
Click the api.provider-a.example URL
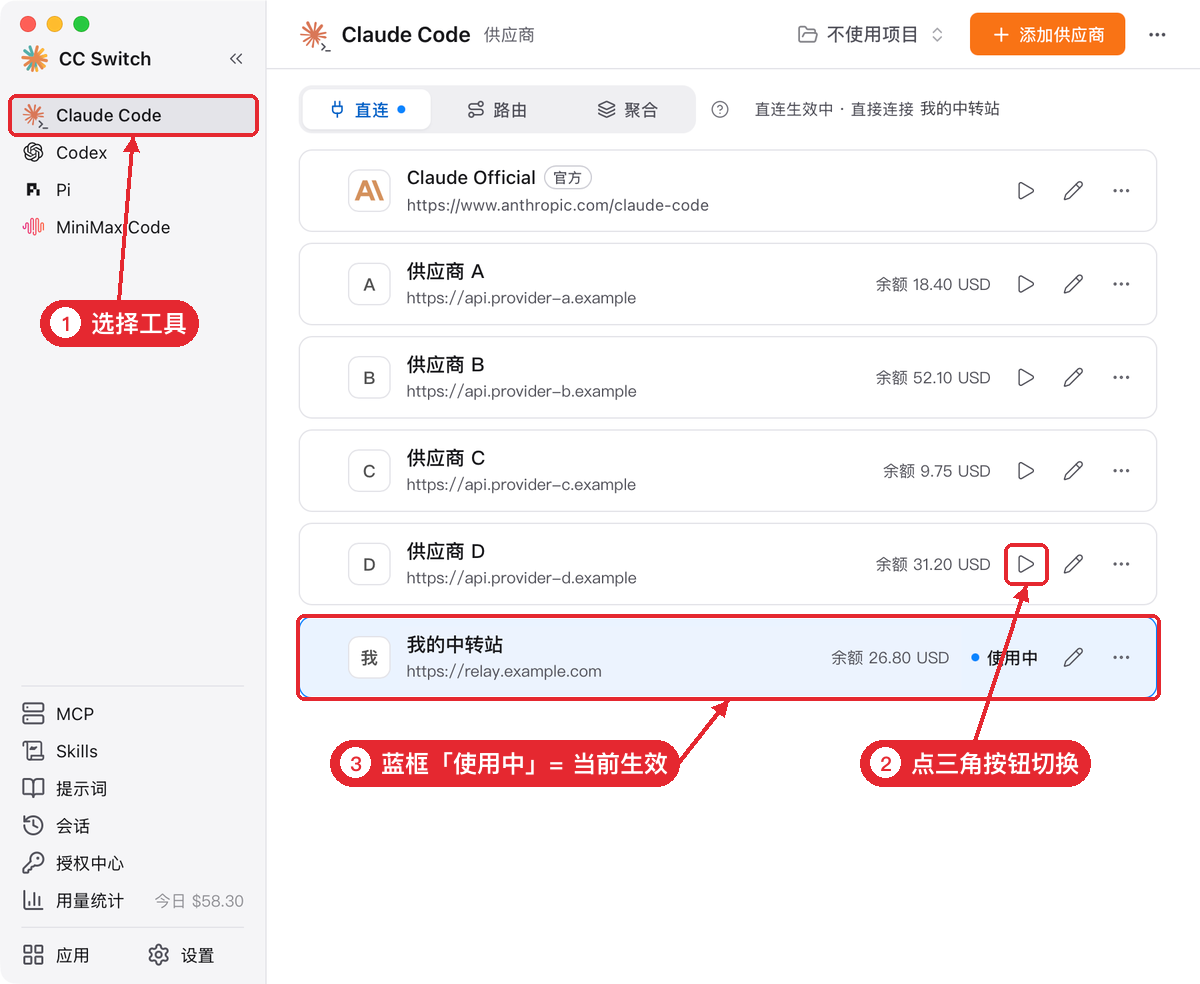521,298
